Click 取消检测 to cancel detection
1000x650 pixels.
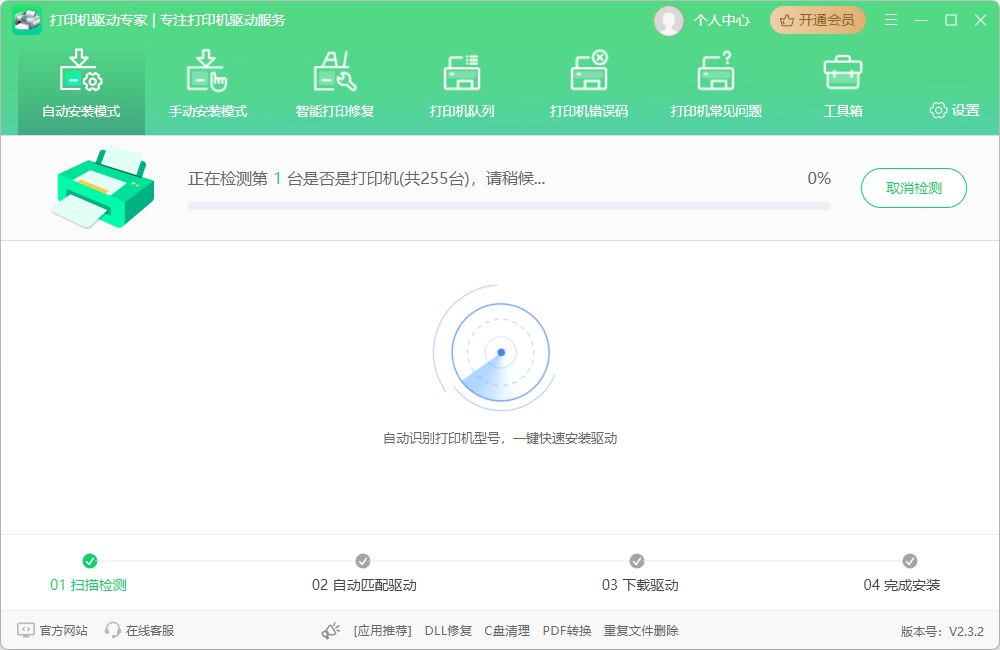tap(913, 188)
